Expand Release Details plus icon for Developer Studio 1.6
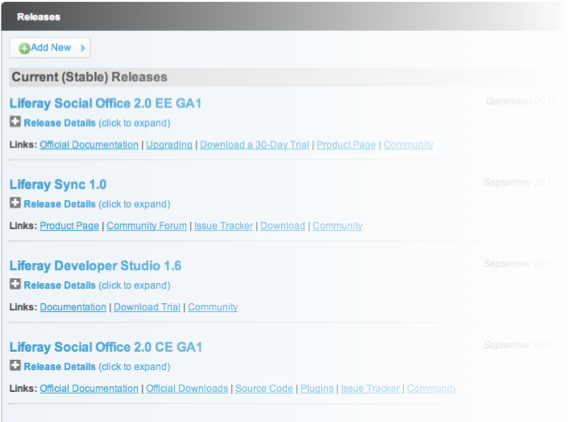The height and width of the screenshot is (422, 568). point(15,284)
